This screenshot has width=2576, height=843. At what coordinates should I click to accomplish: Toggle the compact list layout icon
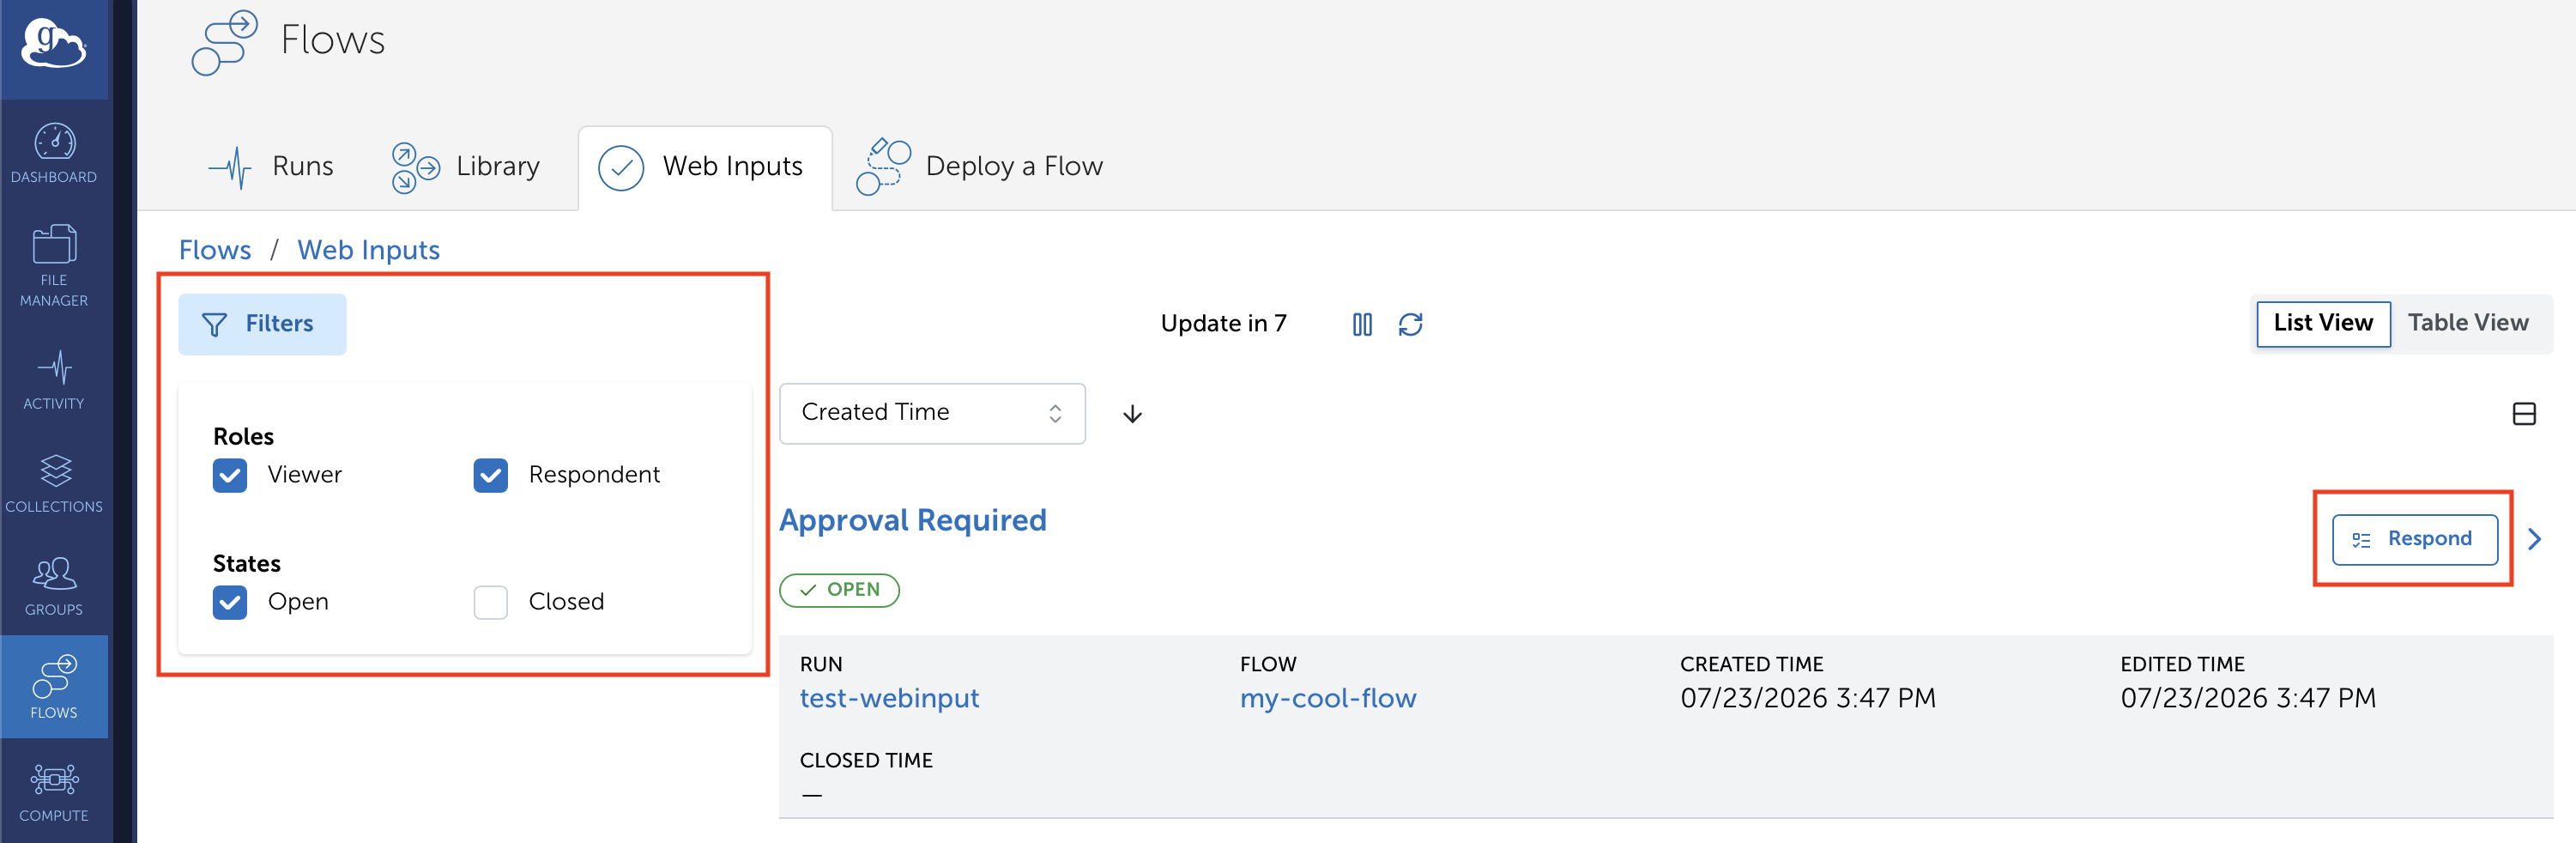click(x=2524, y=414)
